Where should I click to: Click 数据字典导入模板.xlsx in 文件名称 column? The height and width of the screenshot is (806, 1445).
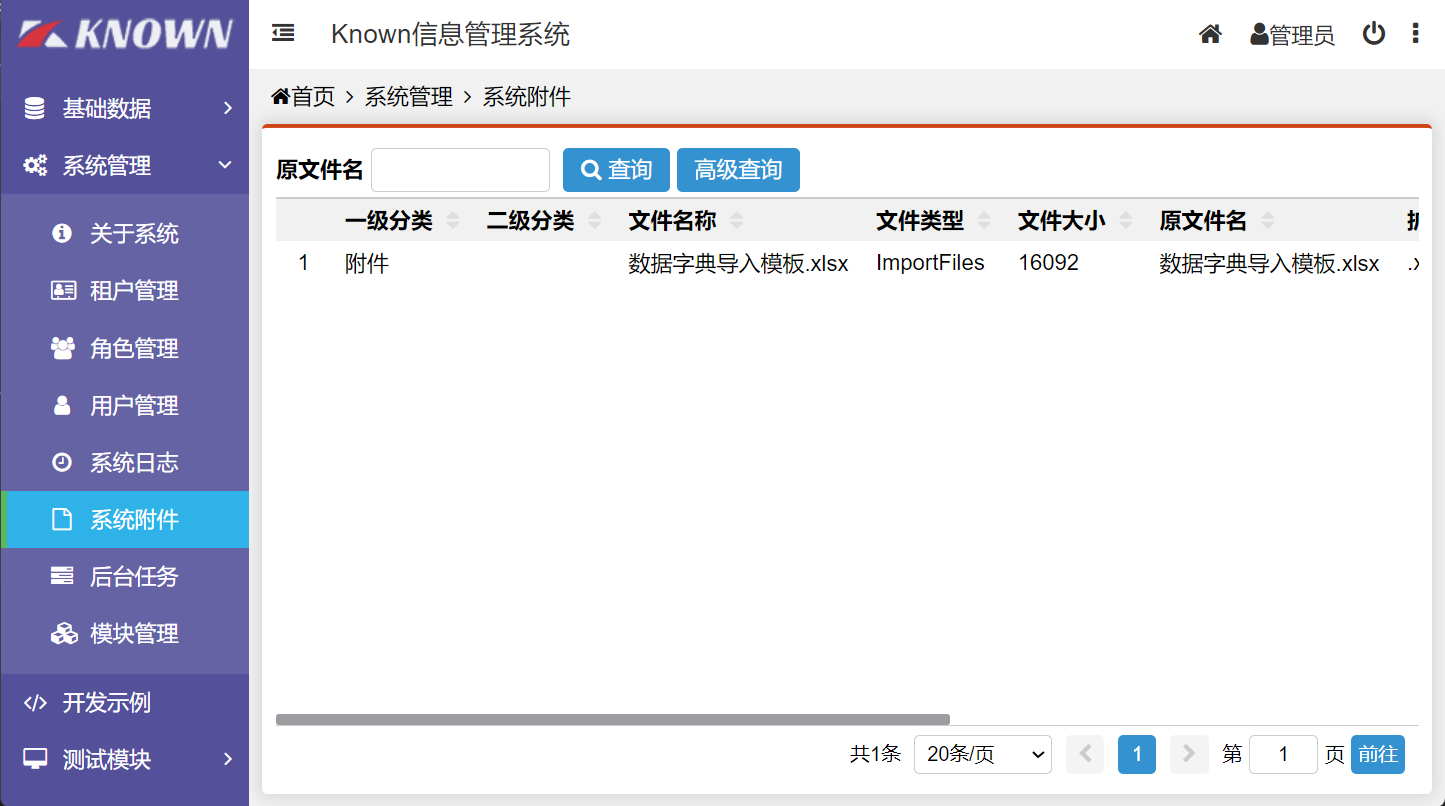[738, 264]
